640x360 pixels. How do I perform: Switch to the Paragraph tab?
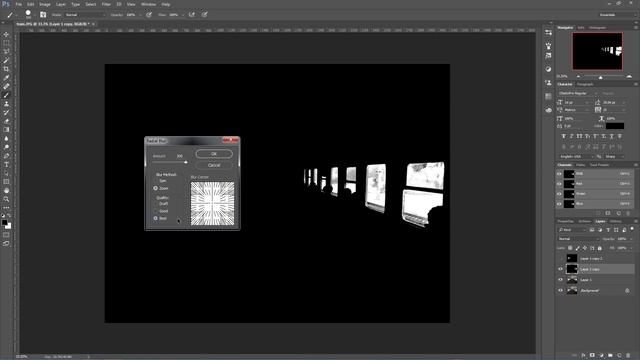click(585, 84)
